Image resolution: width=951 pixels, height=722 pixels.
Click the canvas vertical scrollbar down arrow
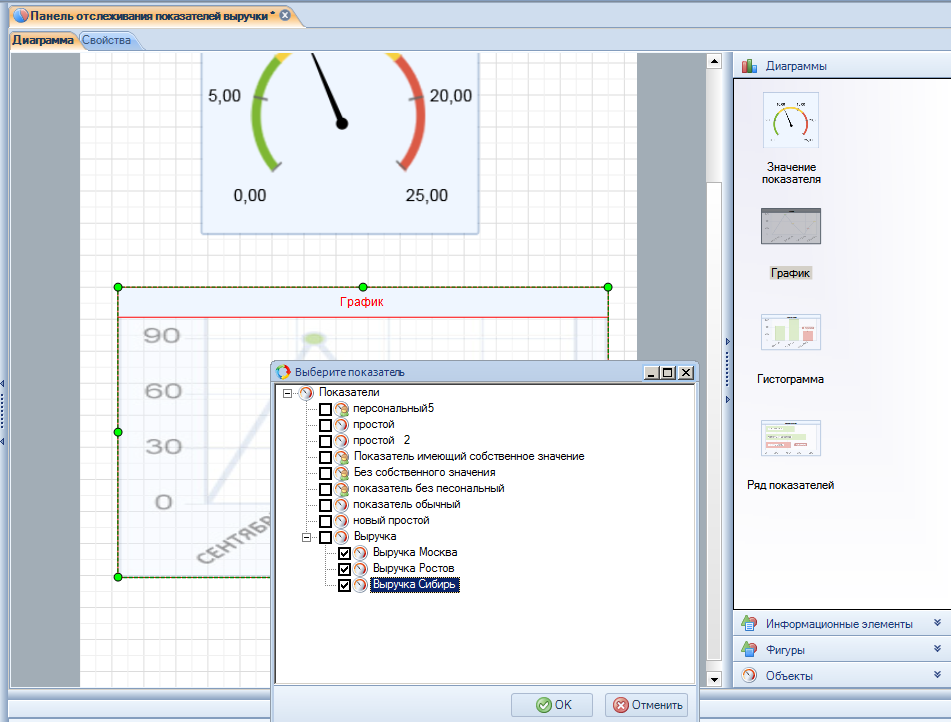(x=714, y=679)
